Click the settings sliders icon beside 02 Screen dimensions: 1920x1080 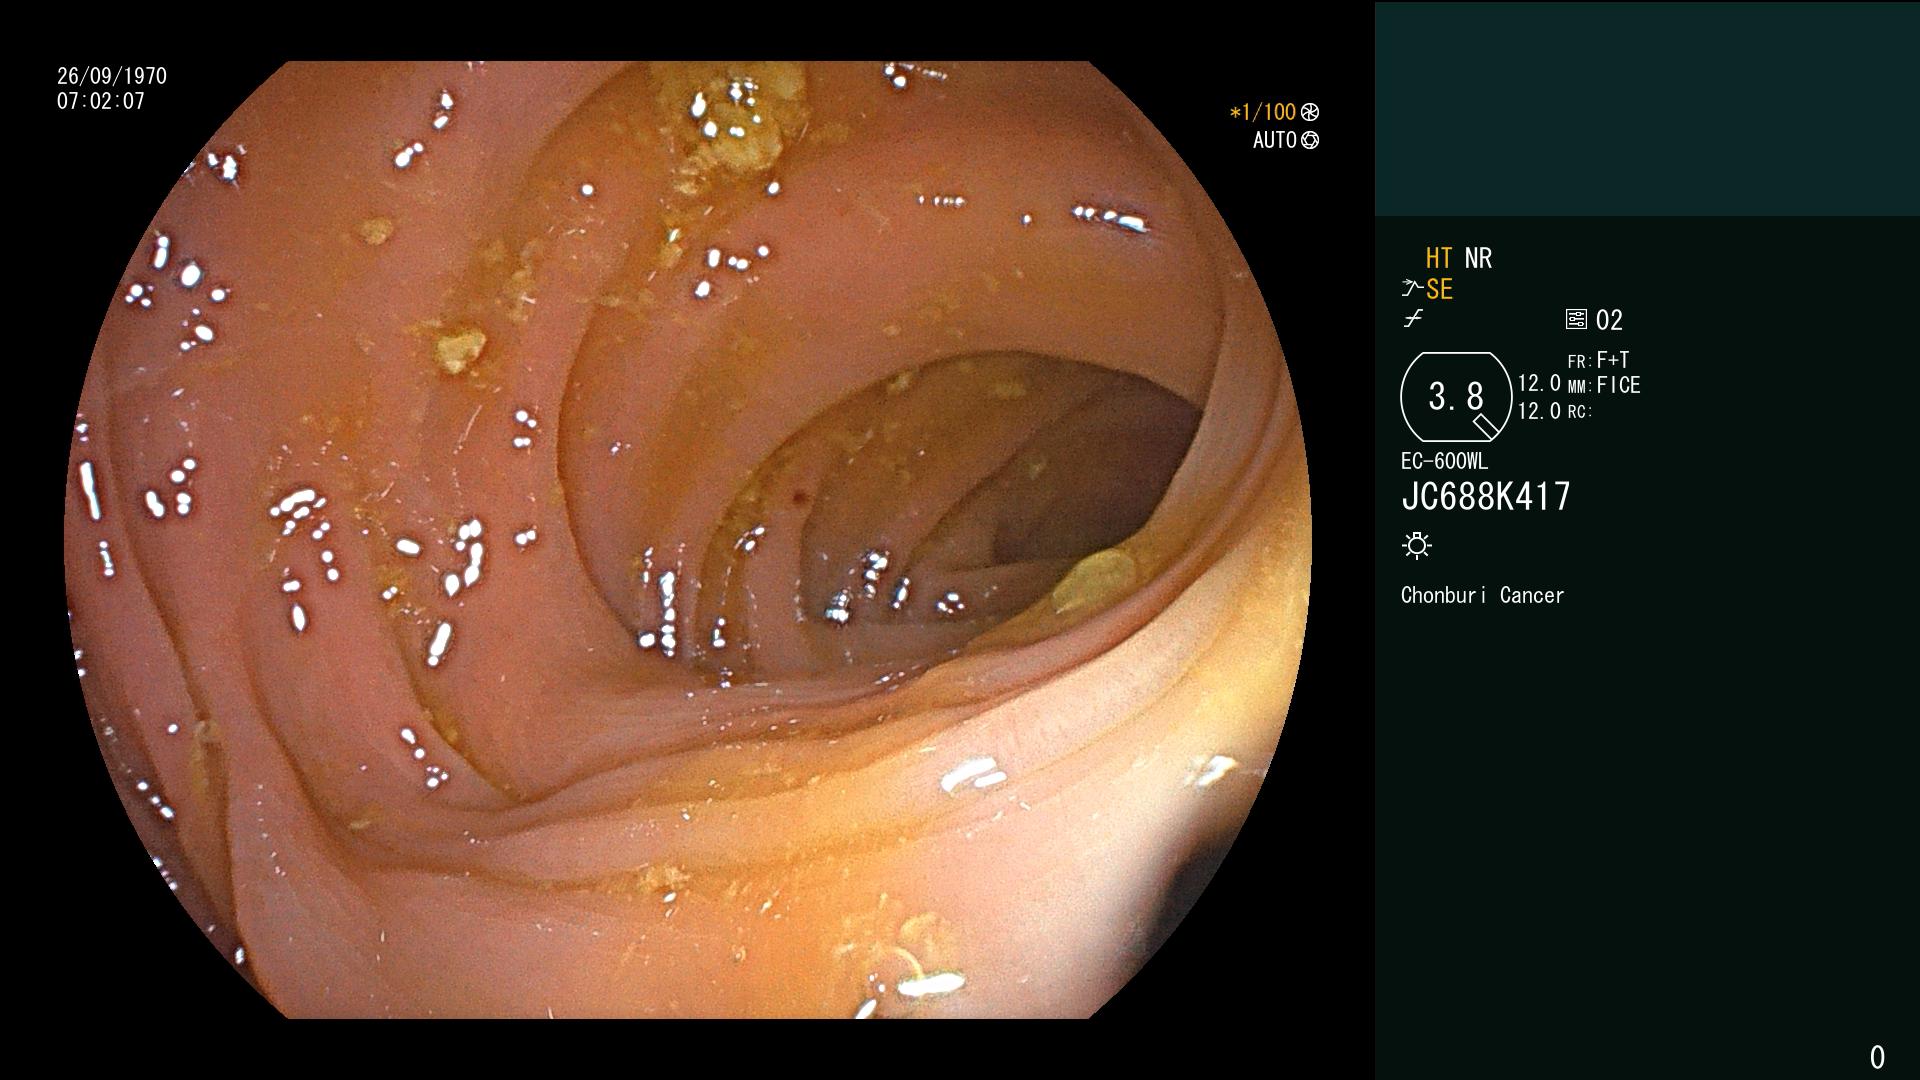[1576, 320]
